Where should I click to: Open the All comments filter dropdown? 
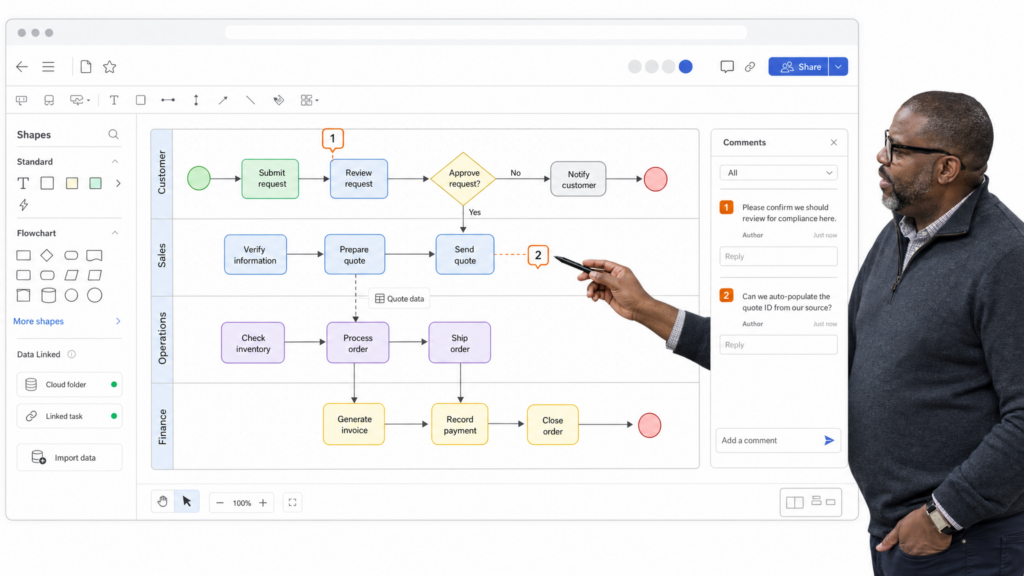click(x=778, y=173)
